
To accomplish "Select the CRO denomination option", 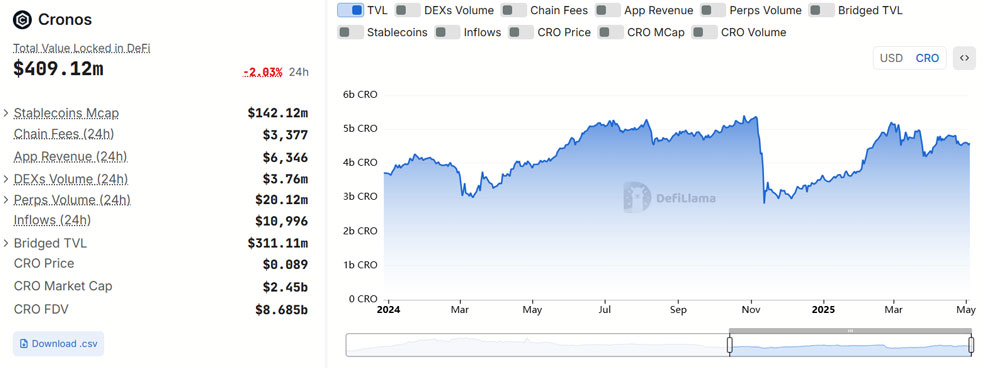I will click(x=928, y=58).
